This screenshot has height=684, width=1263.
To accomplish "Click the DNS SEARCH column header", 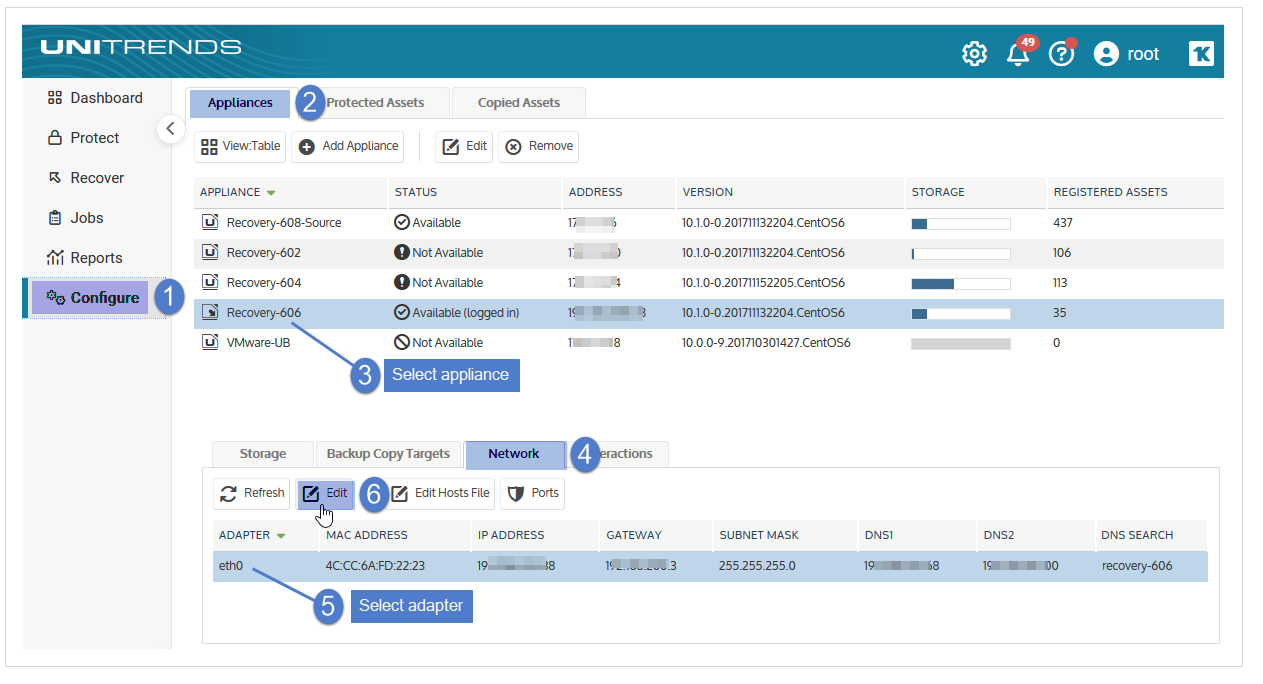I will (x=1137, y=535).
